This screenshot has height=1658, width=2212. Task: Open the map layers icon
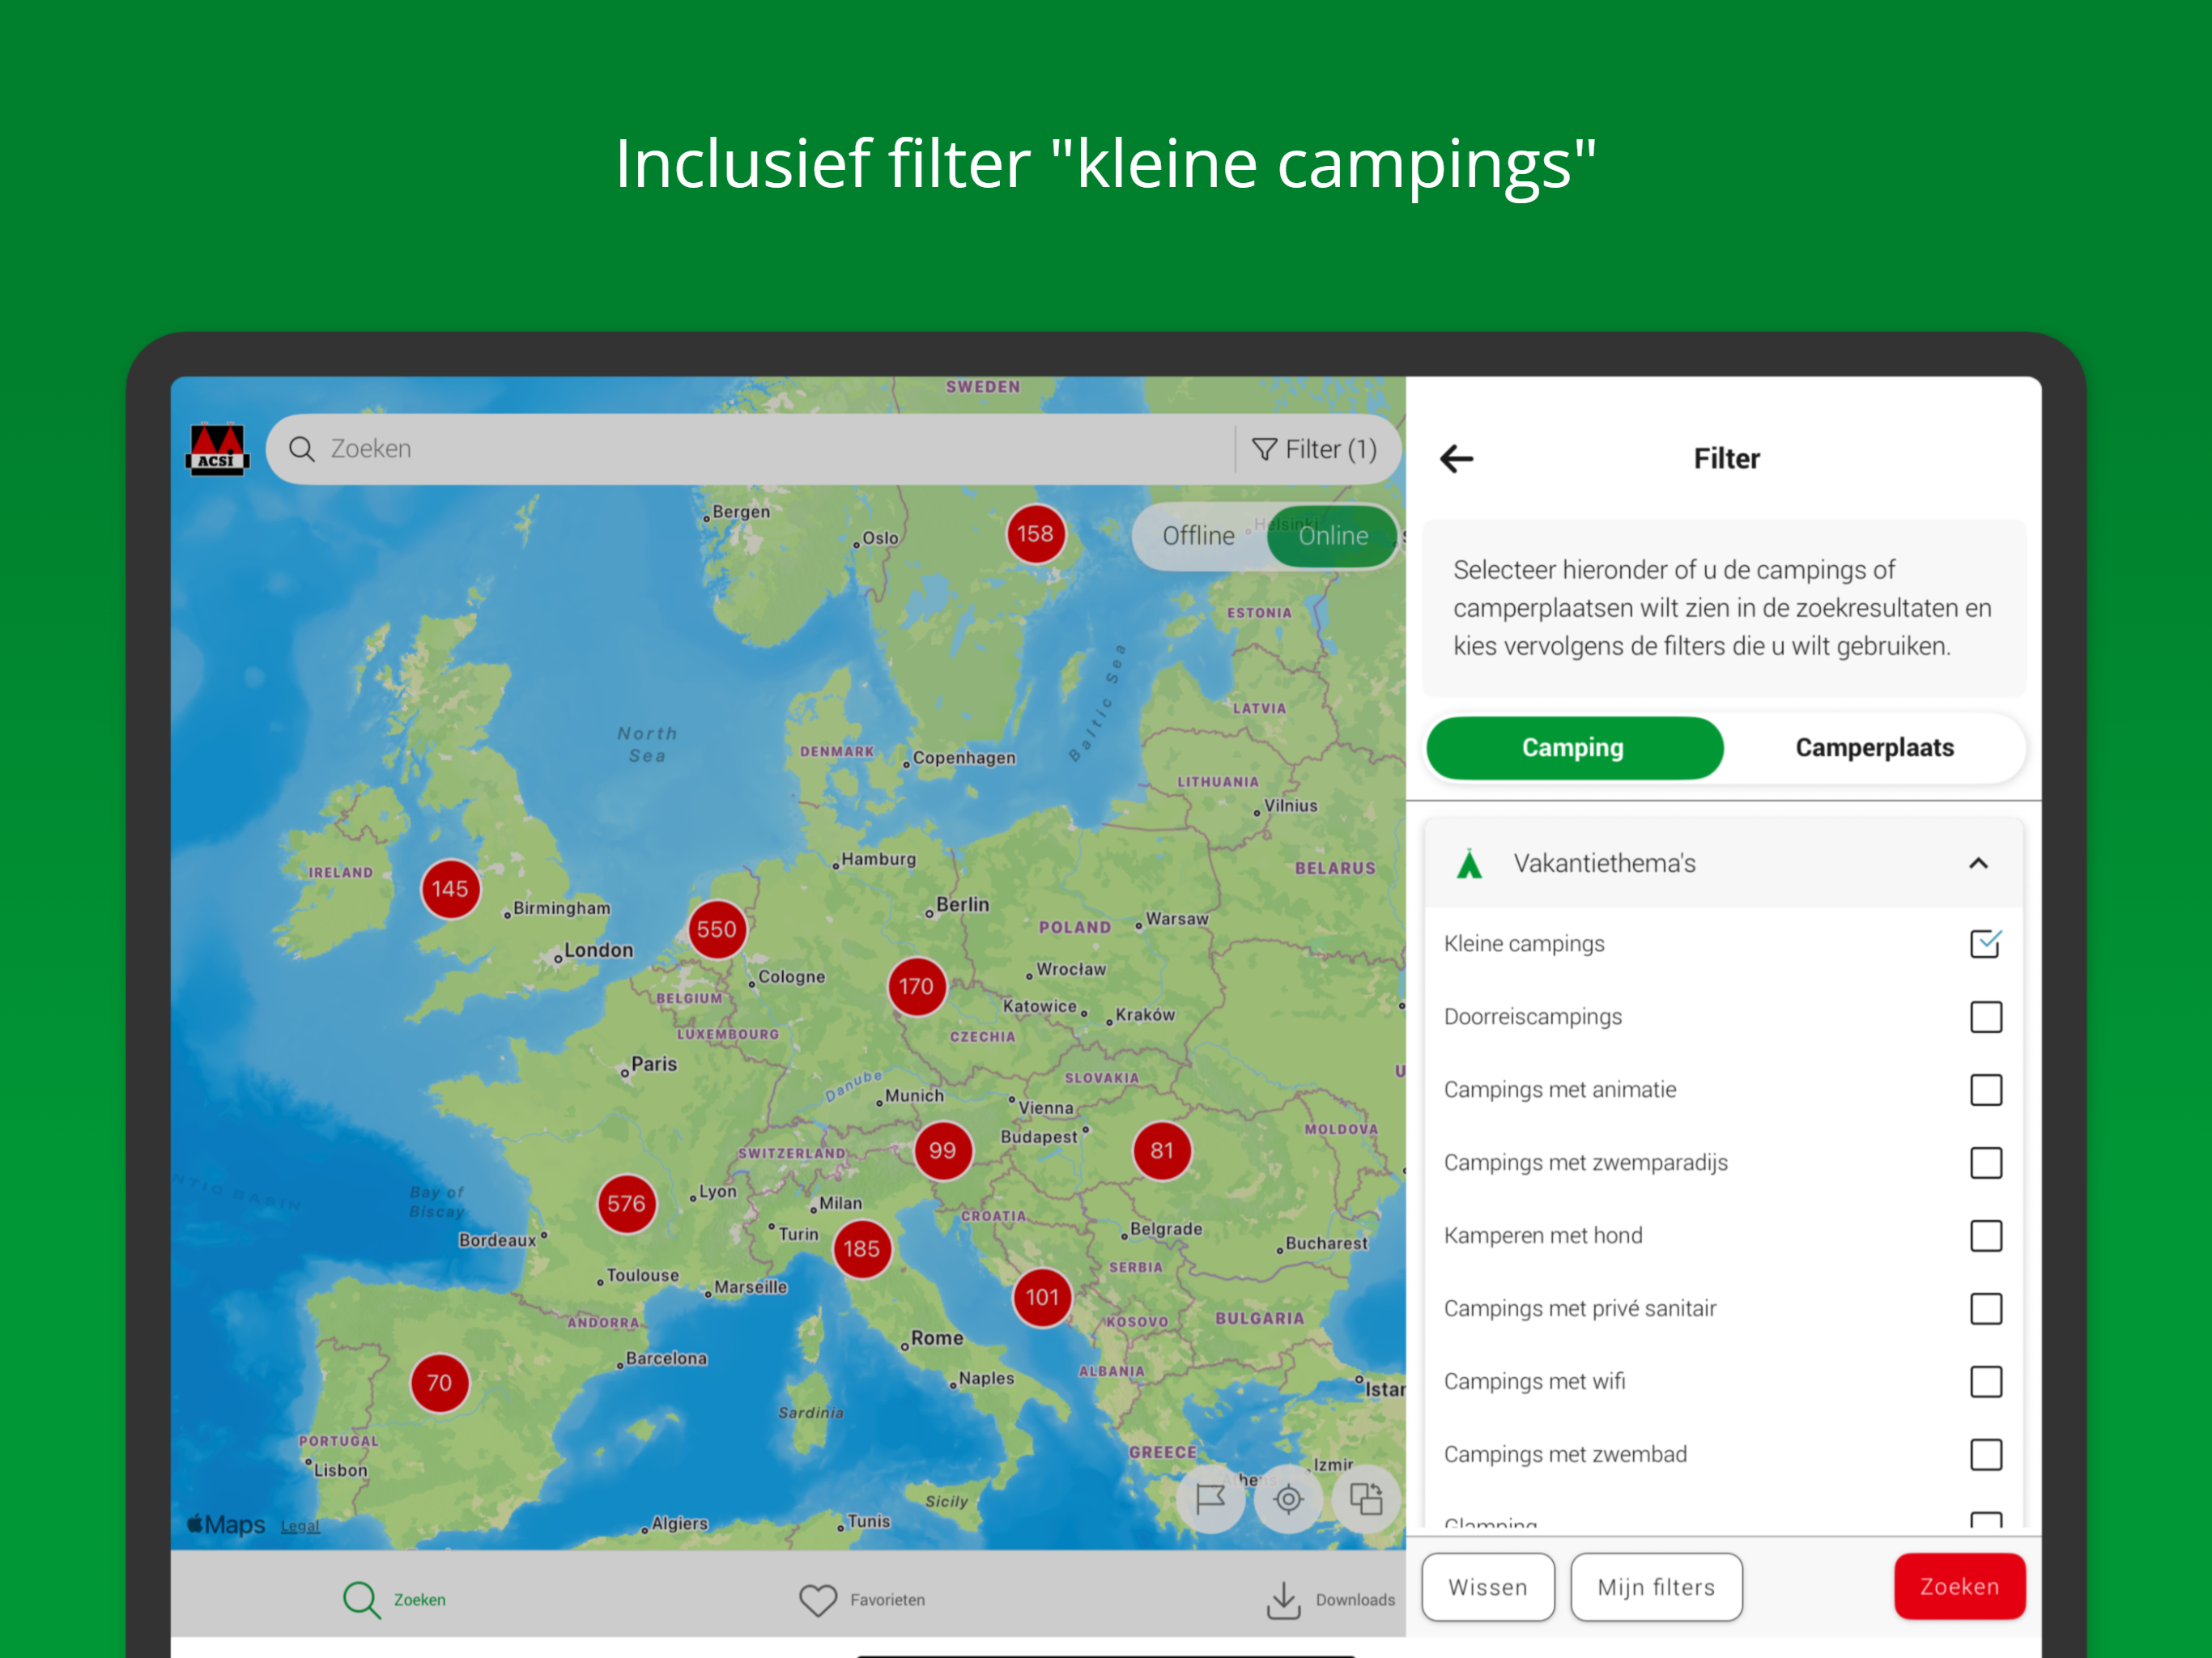coord(1365,1498)
